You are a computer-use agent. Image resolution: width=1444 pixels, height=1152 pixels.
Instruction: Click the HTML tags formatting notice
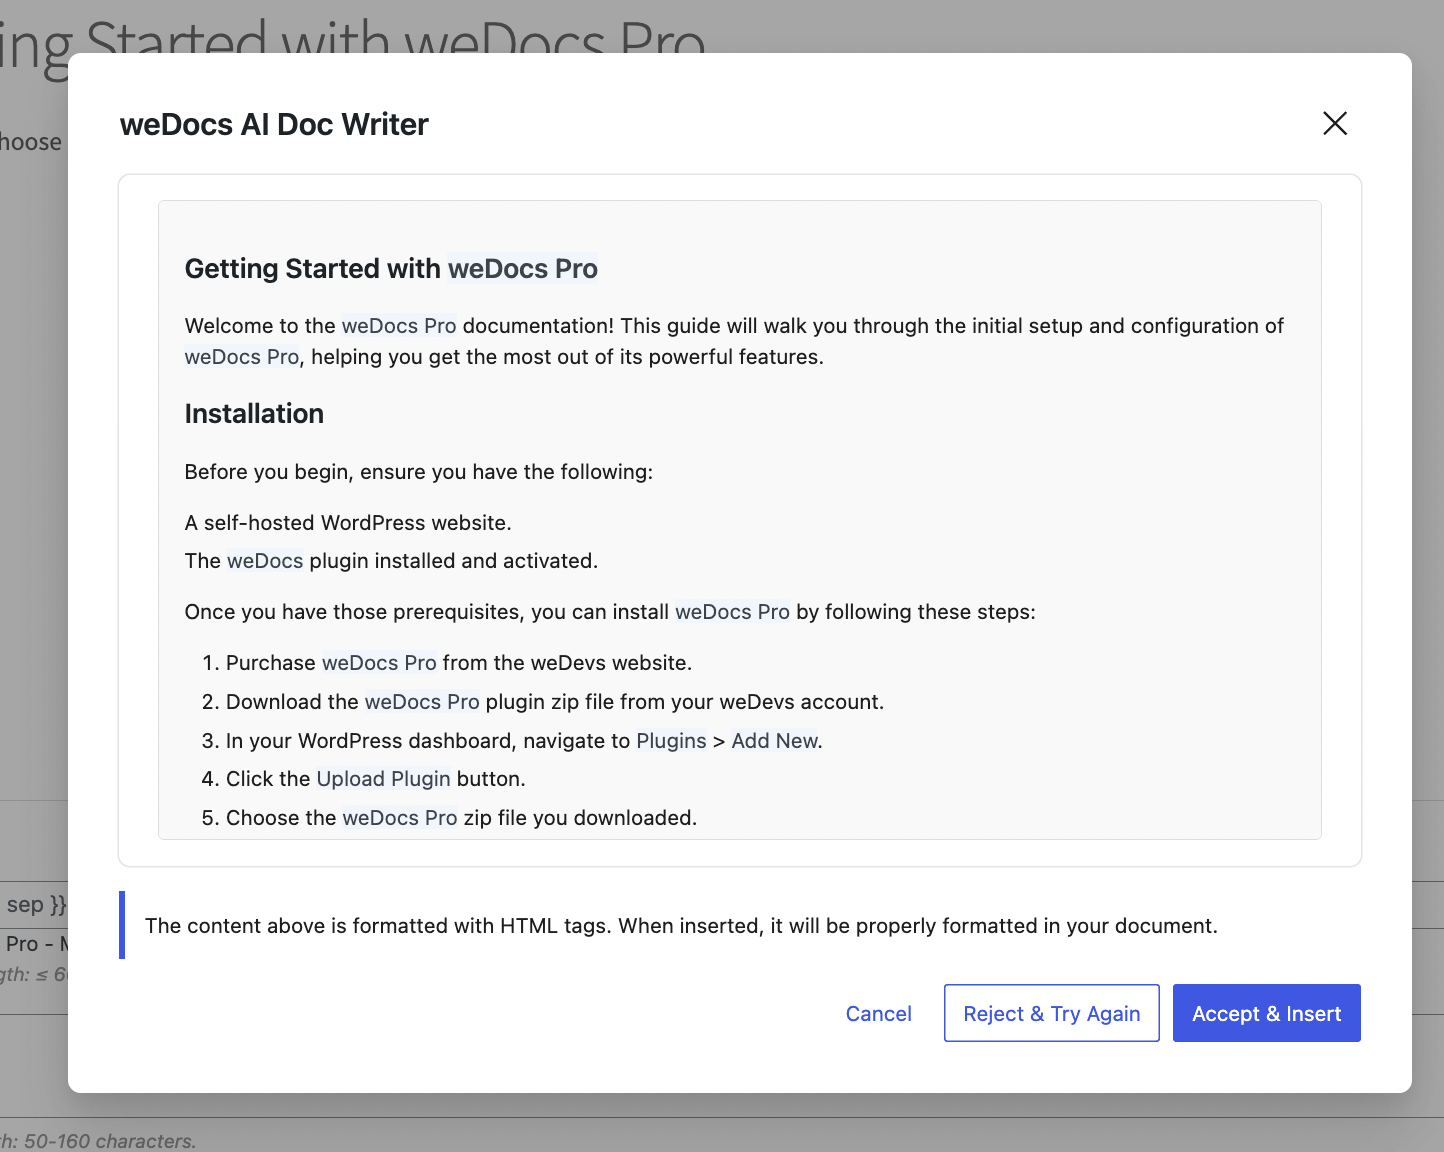tap(680, 926)
